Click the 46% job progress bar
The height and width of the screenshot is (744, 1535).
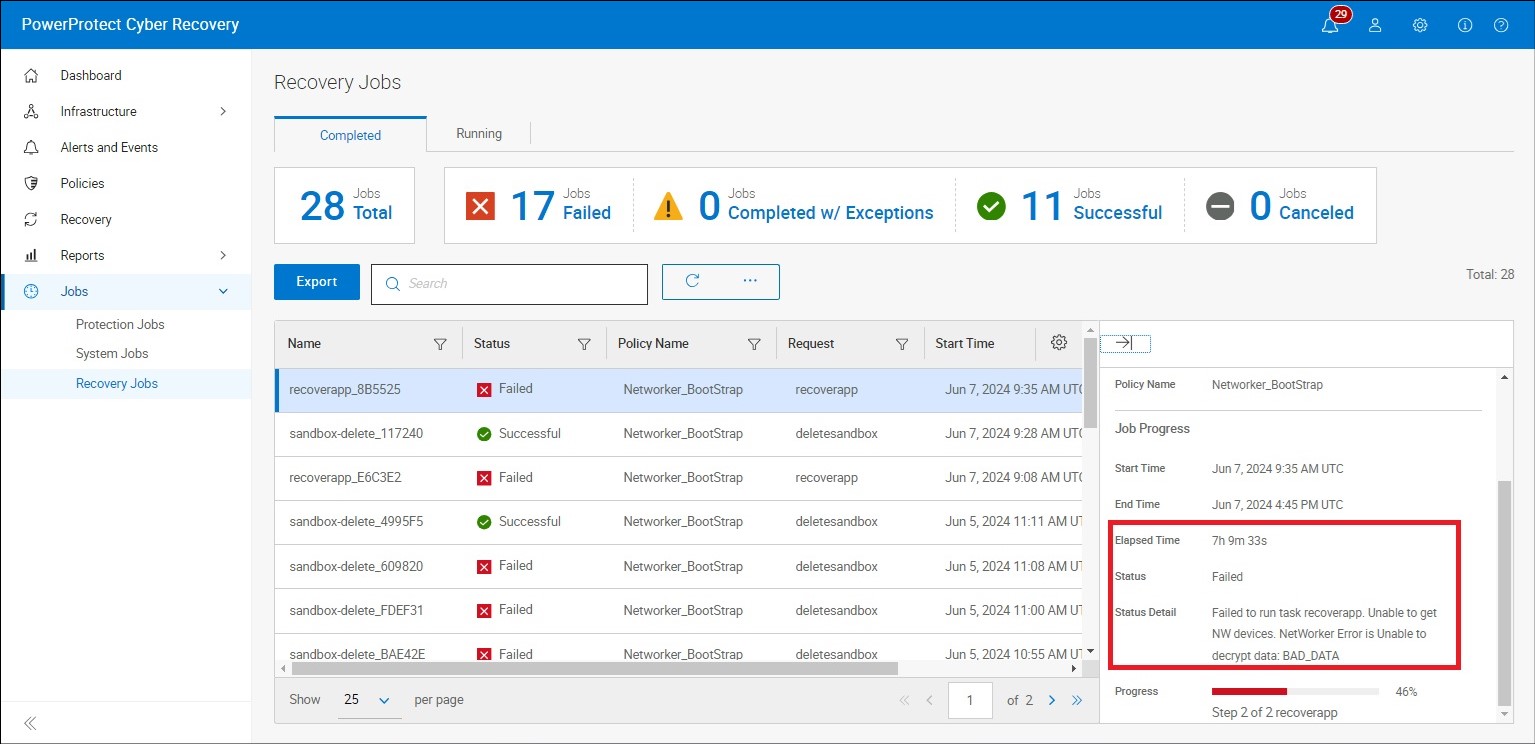(1296, 691)
